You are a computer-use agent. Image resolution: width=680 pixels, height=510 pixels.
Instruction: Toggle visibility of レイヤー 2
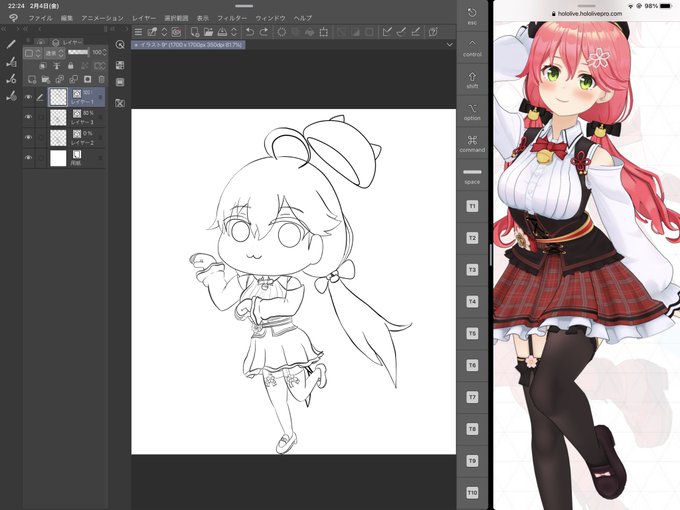pos(29,137)
